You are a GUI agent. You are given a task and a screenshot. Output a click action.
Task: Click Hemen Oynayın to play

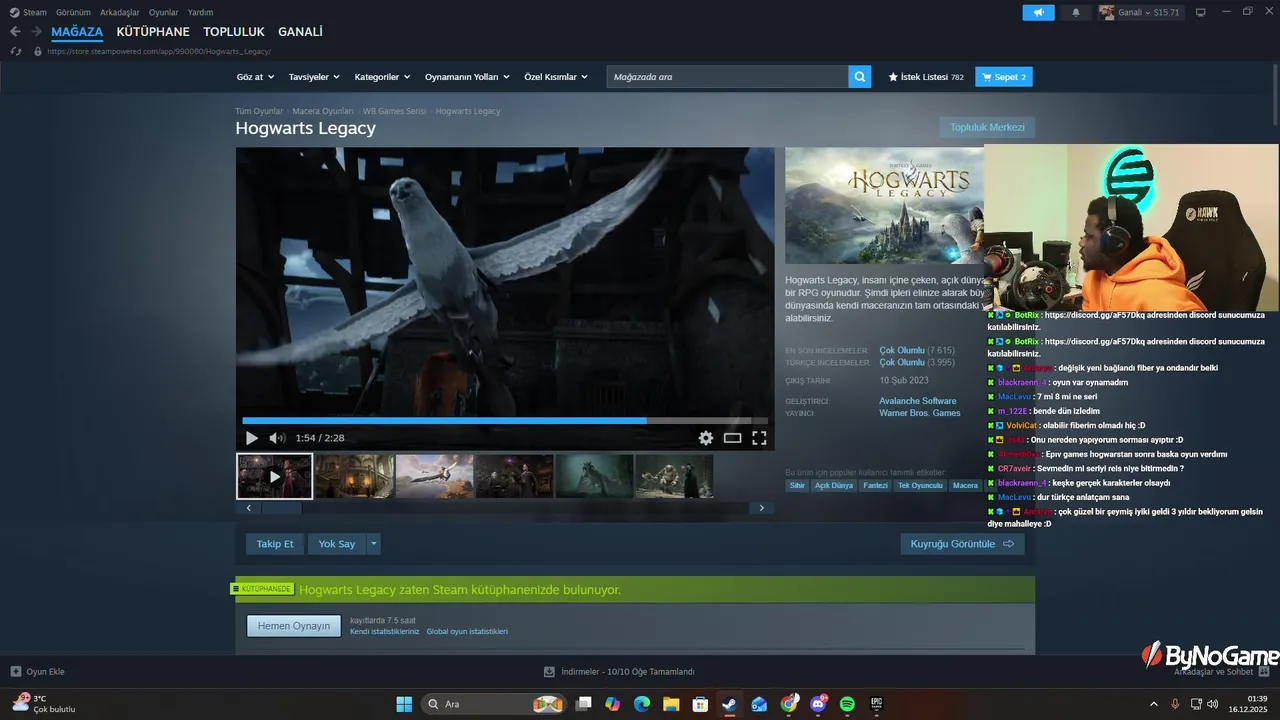tap(294, 626)
